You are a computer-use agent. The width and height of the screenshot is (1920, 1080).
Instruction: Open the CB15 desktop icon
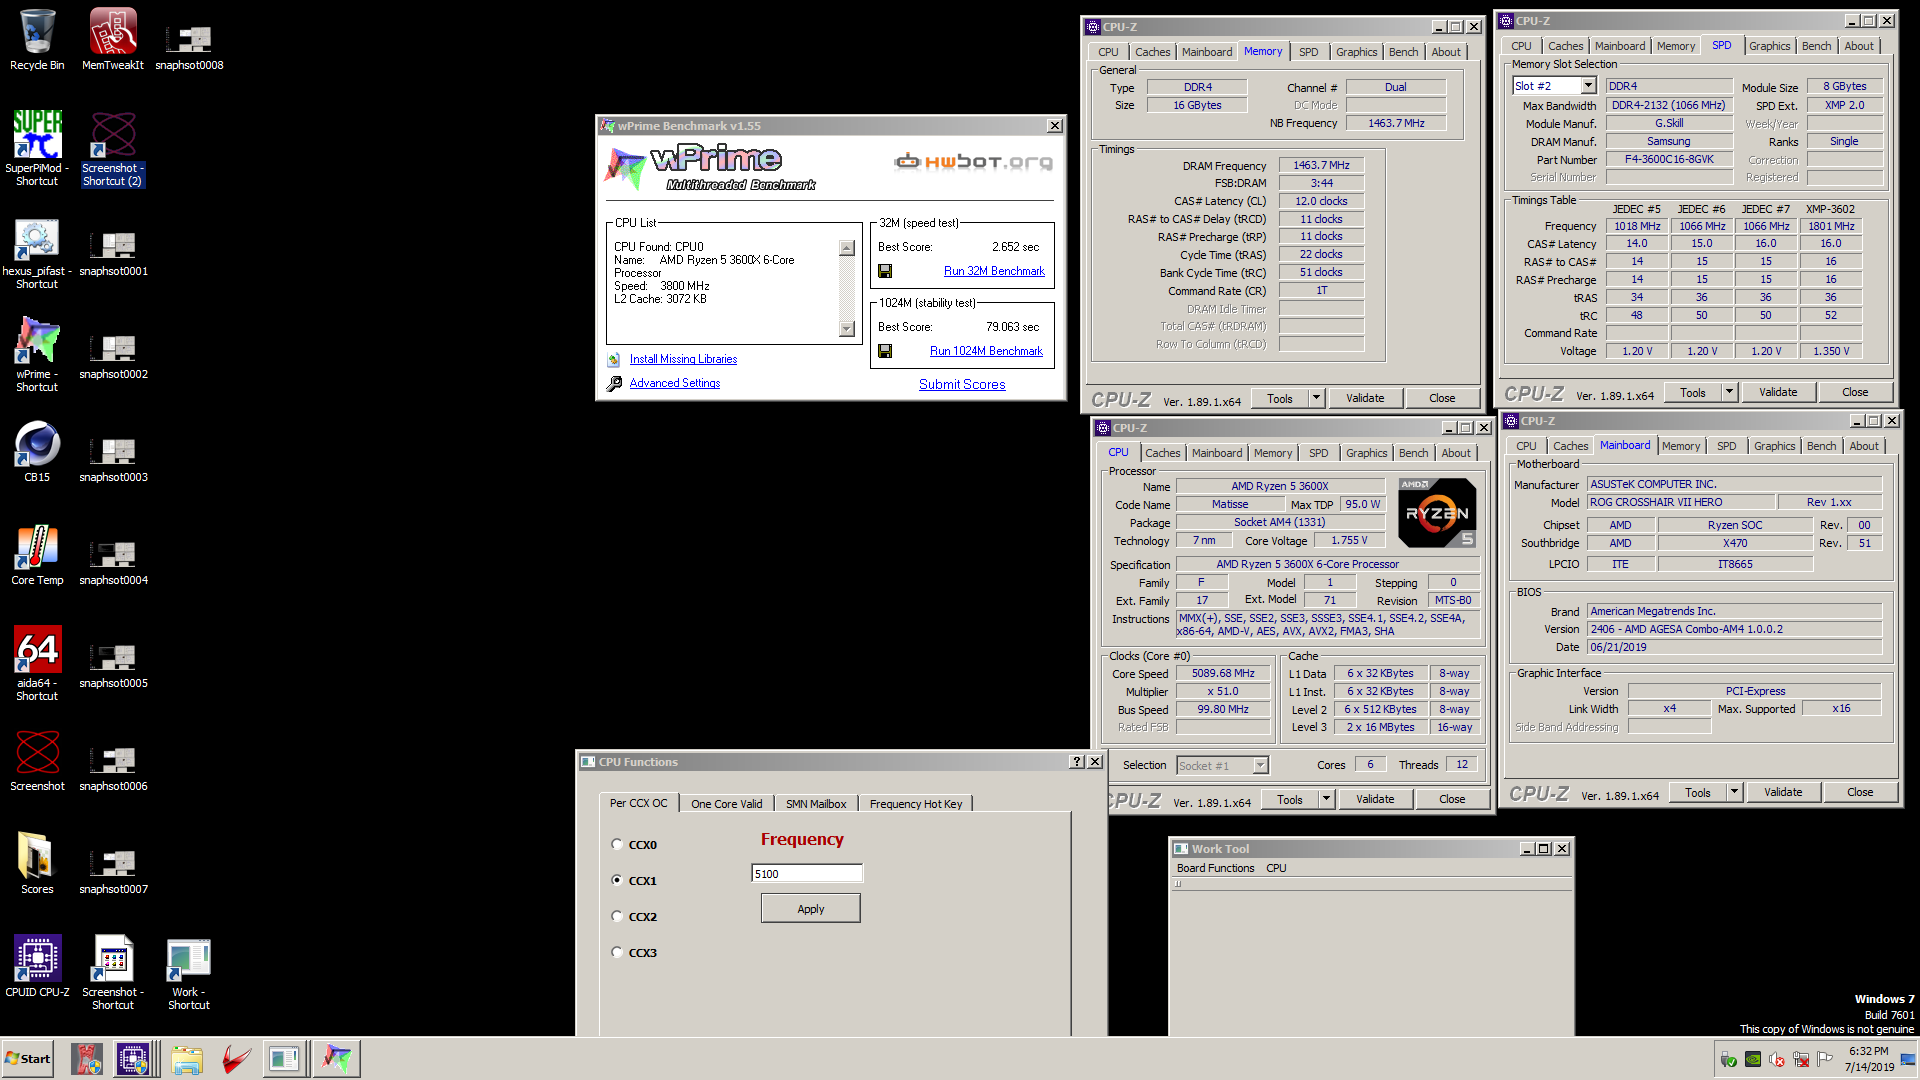click(x=37, y=452)
